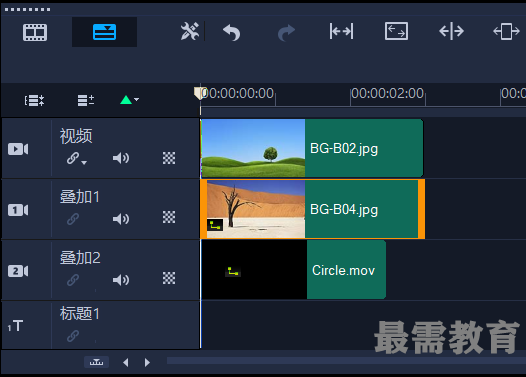Select the BG-B04.jpg clip thumbnail
The width and height of the screenshot is (526, 377).
tap(256, 209)
